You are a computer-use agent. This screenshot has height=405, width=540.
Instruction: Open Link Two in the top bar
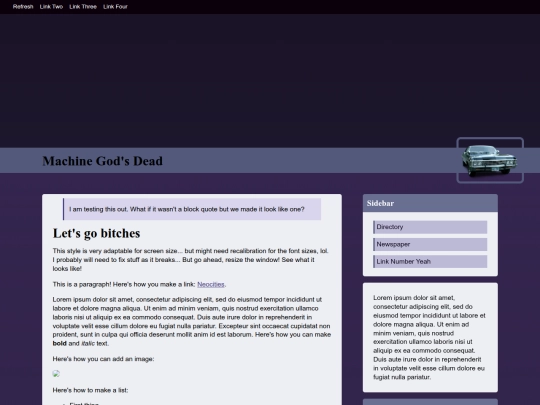(x=51, y=7)
